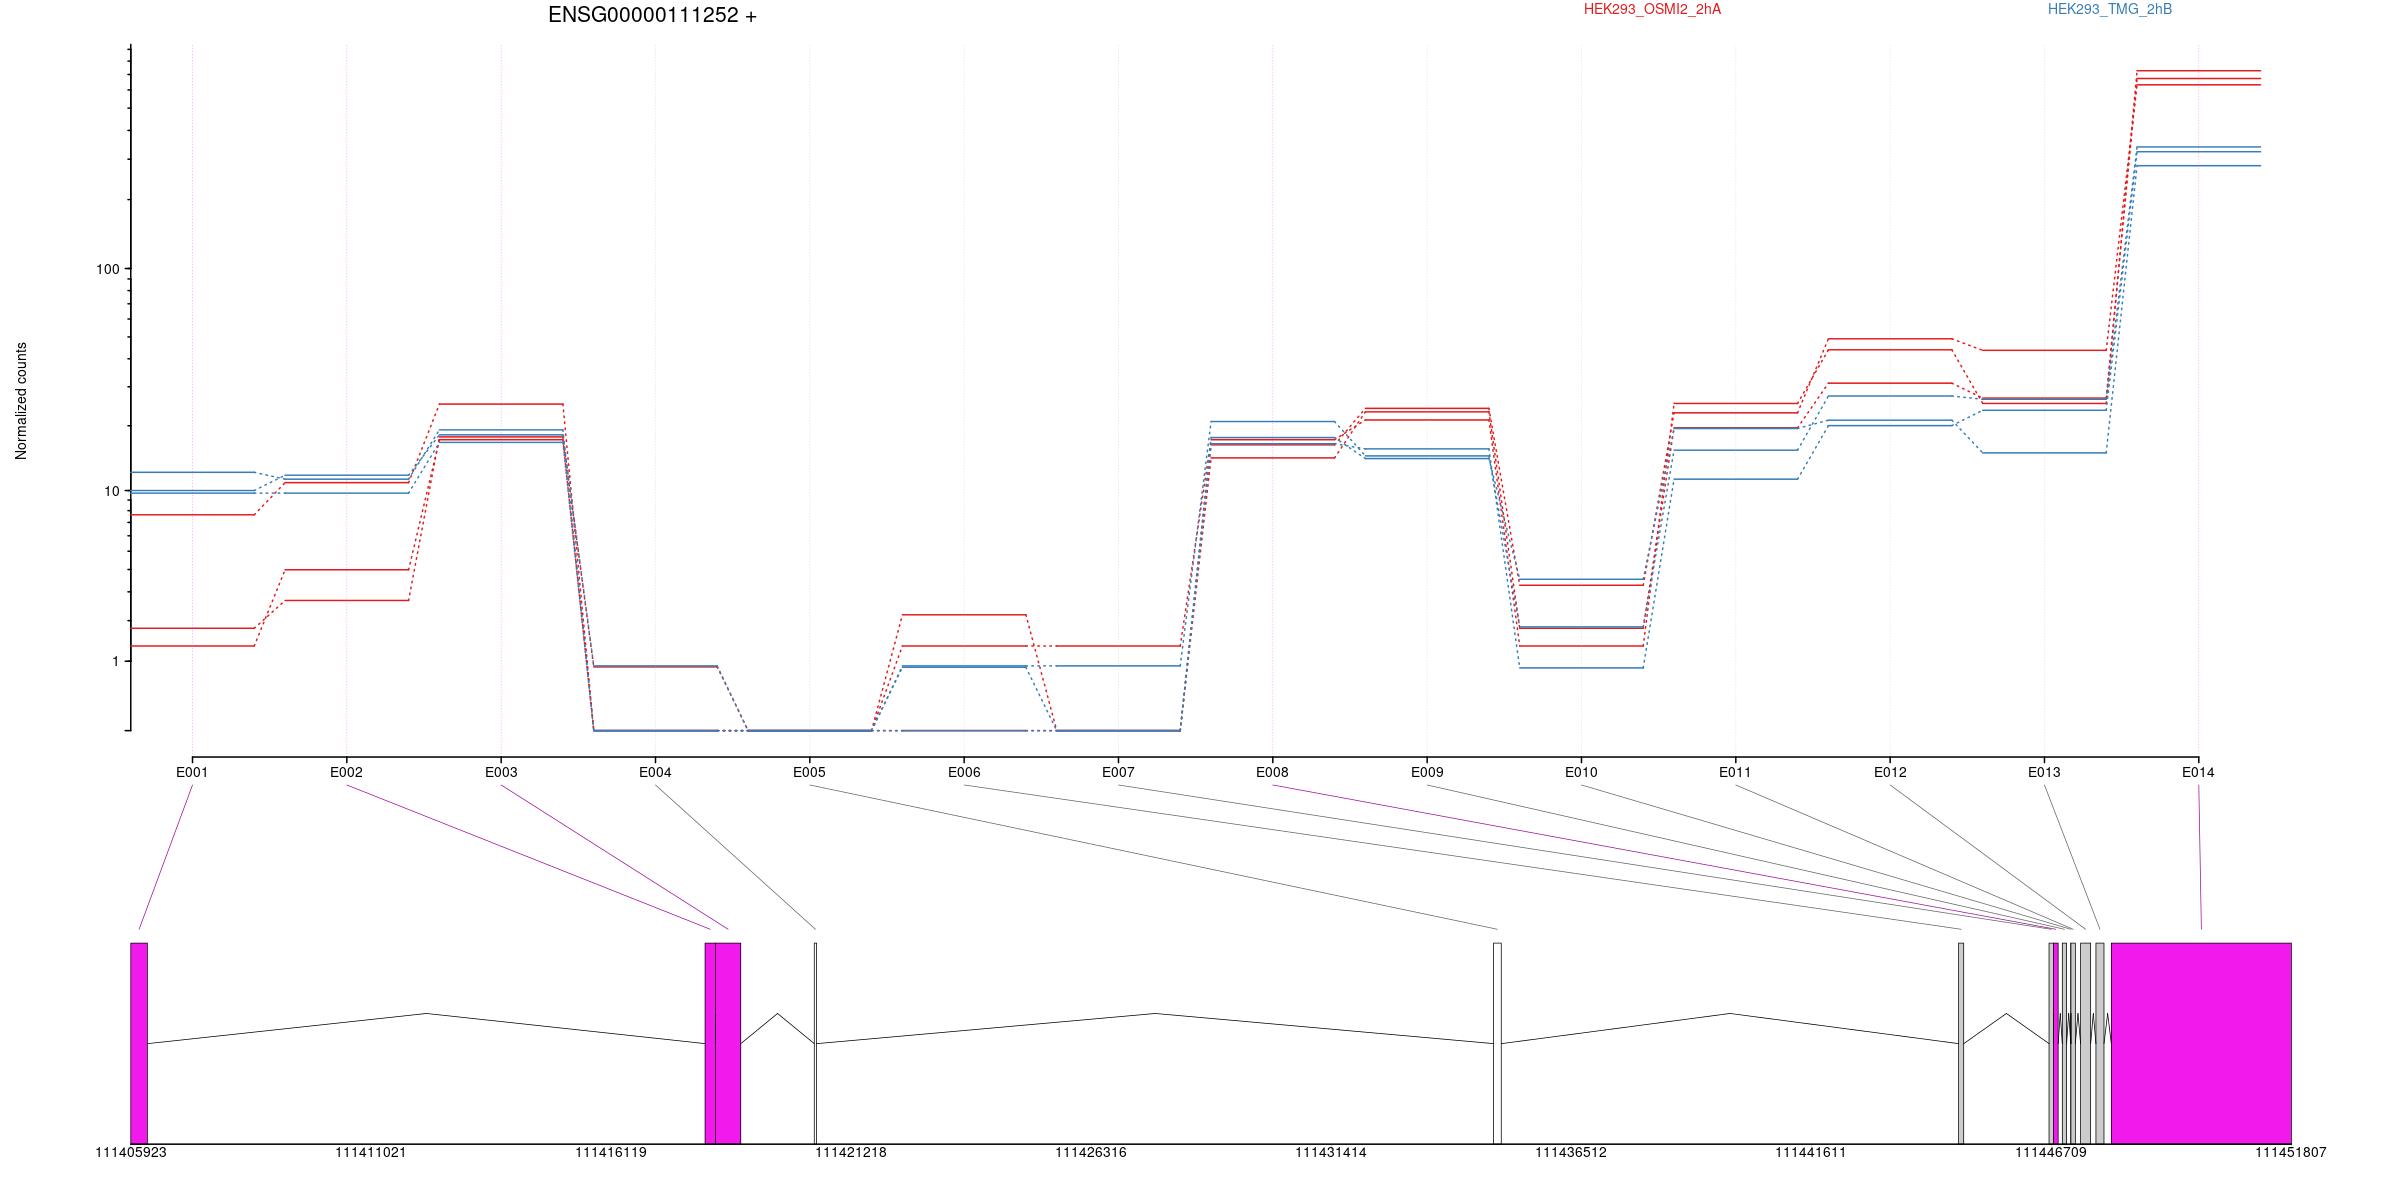Click the y-axis tick label 1
The image size is (2400, 1200).
(115, 661)
